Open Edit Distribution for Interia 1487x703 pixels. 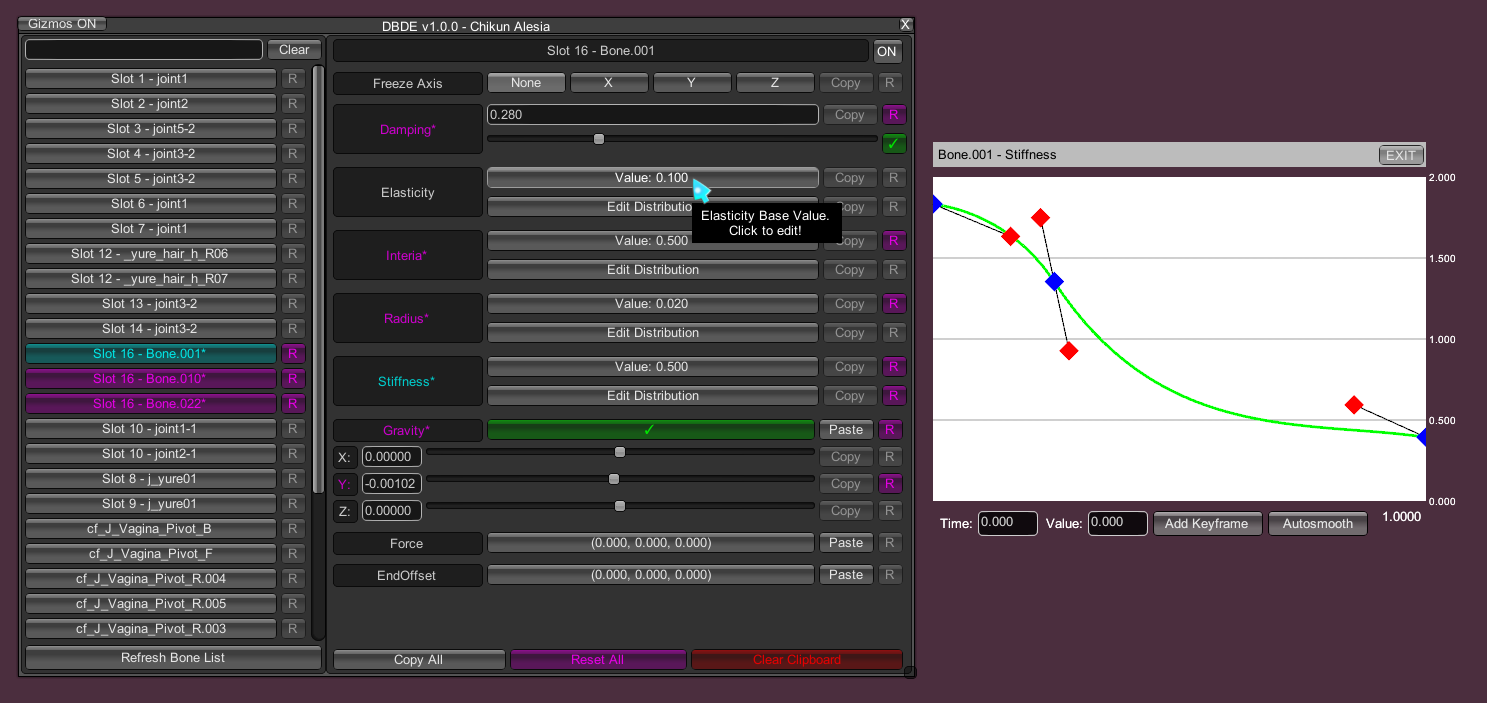click(x=653, y=270)
